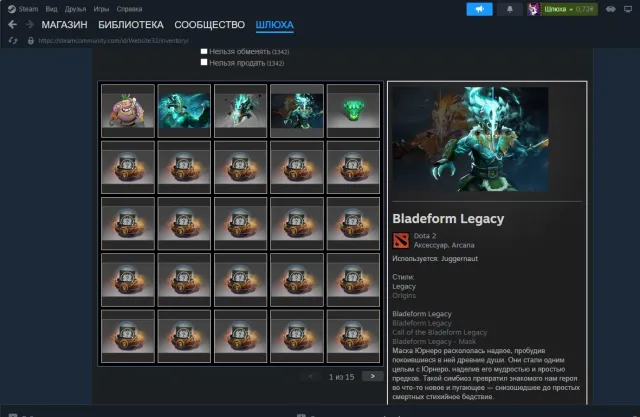Click the padlock security icon
The width and height of the screenshot is (640, 417).
click(31, 40)
